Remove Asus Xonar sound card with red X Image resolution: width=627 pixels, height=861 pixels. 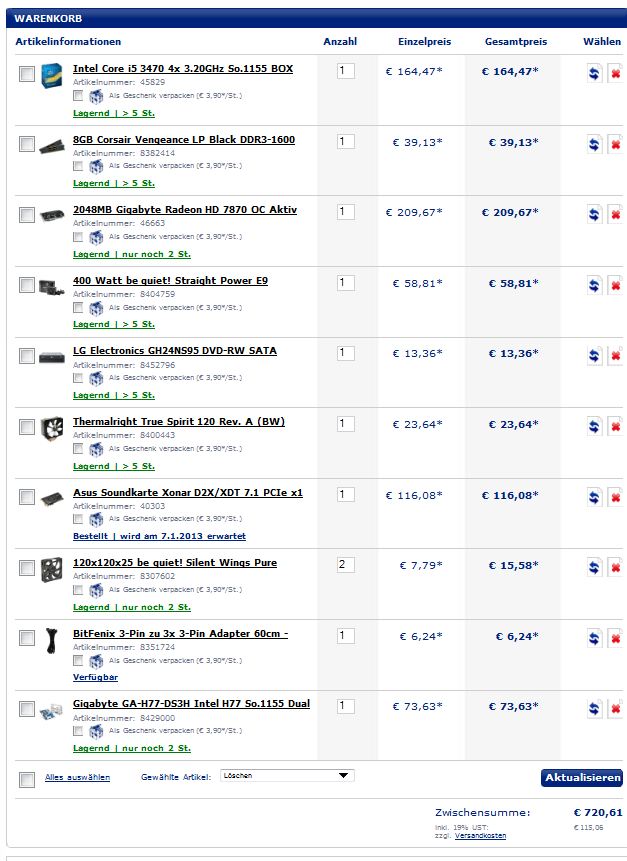pyautogui.click(x=615, y=497)
